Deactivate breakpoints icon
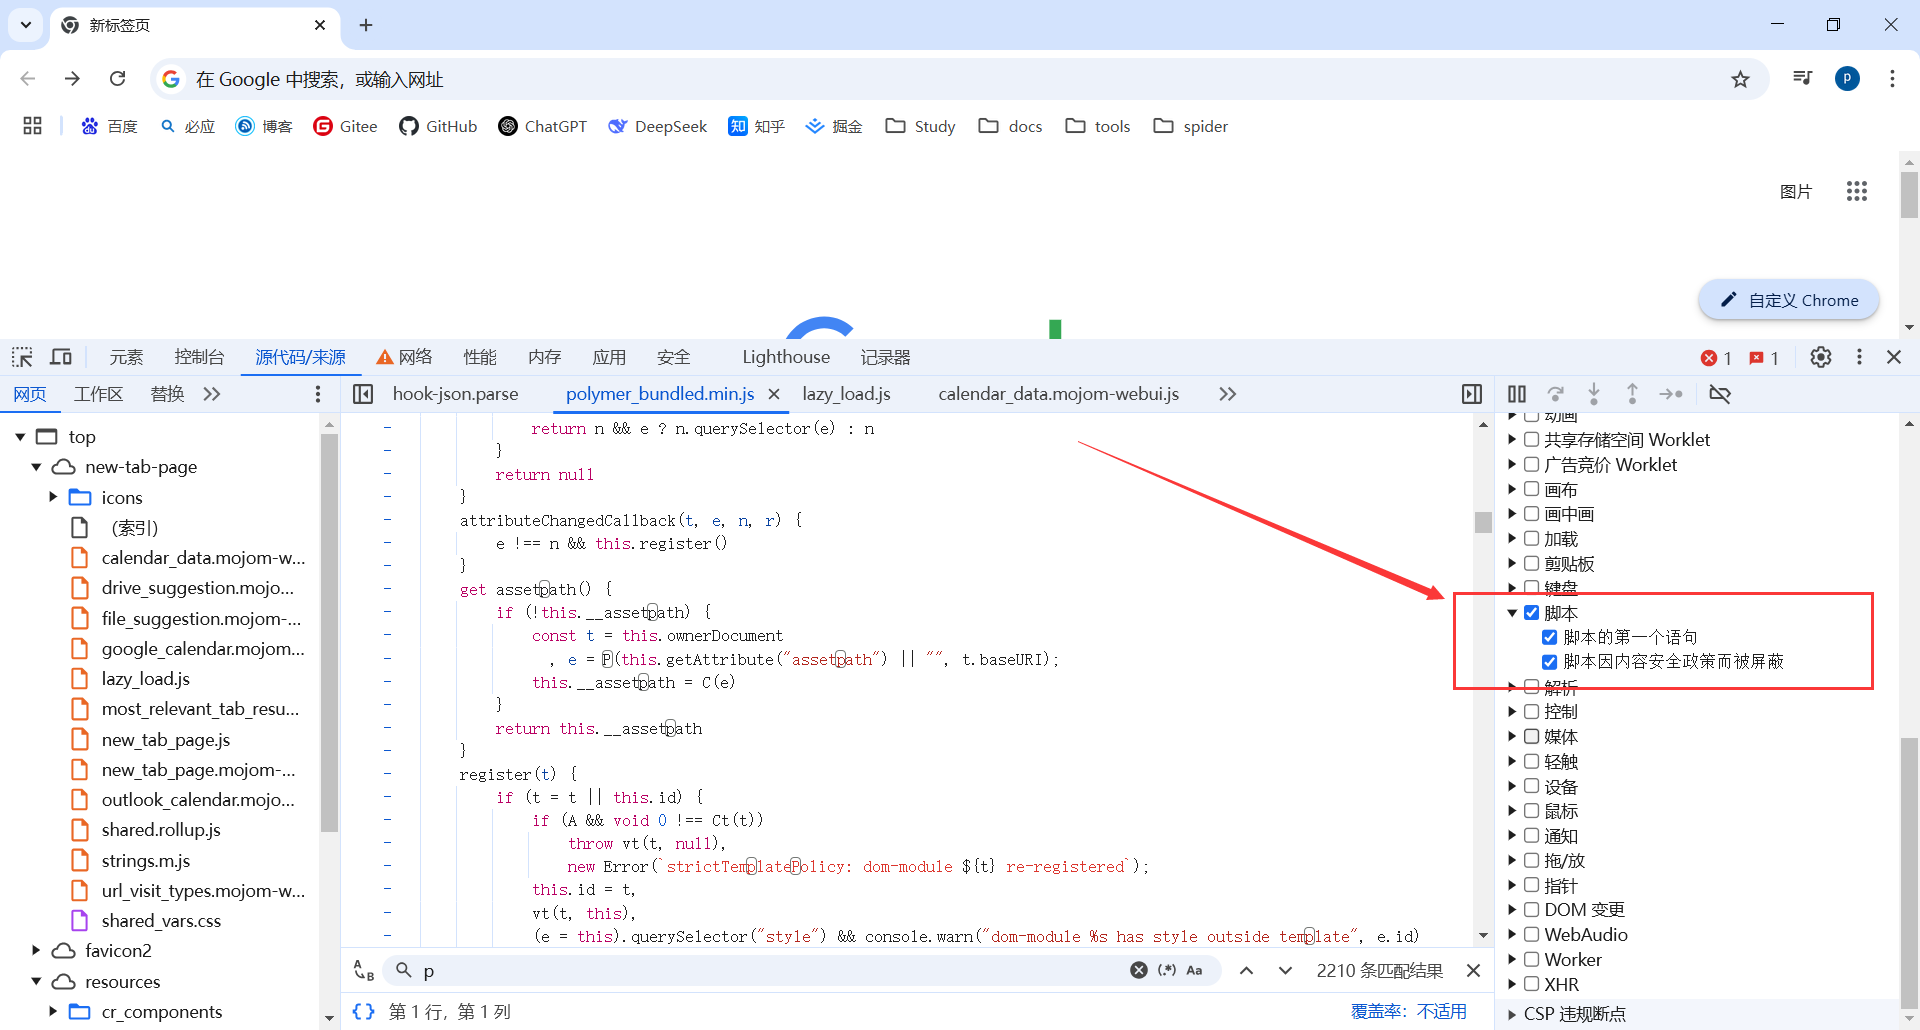Screen dimensions: 1920x1030 pos(1720,394)
